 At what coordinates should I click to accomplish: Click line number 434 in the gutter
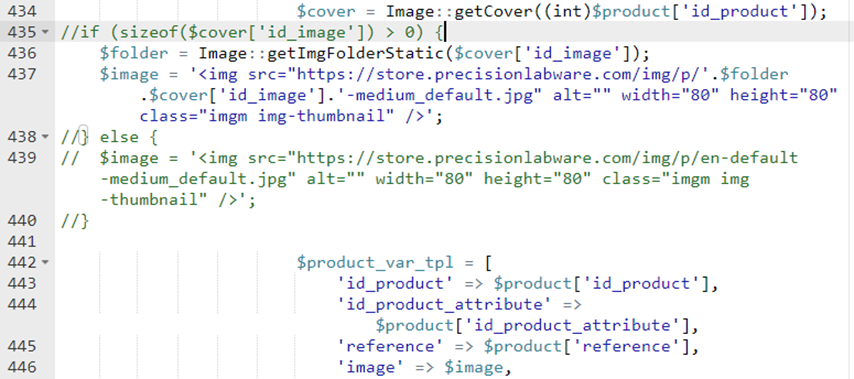[22, 11]
